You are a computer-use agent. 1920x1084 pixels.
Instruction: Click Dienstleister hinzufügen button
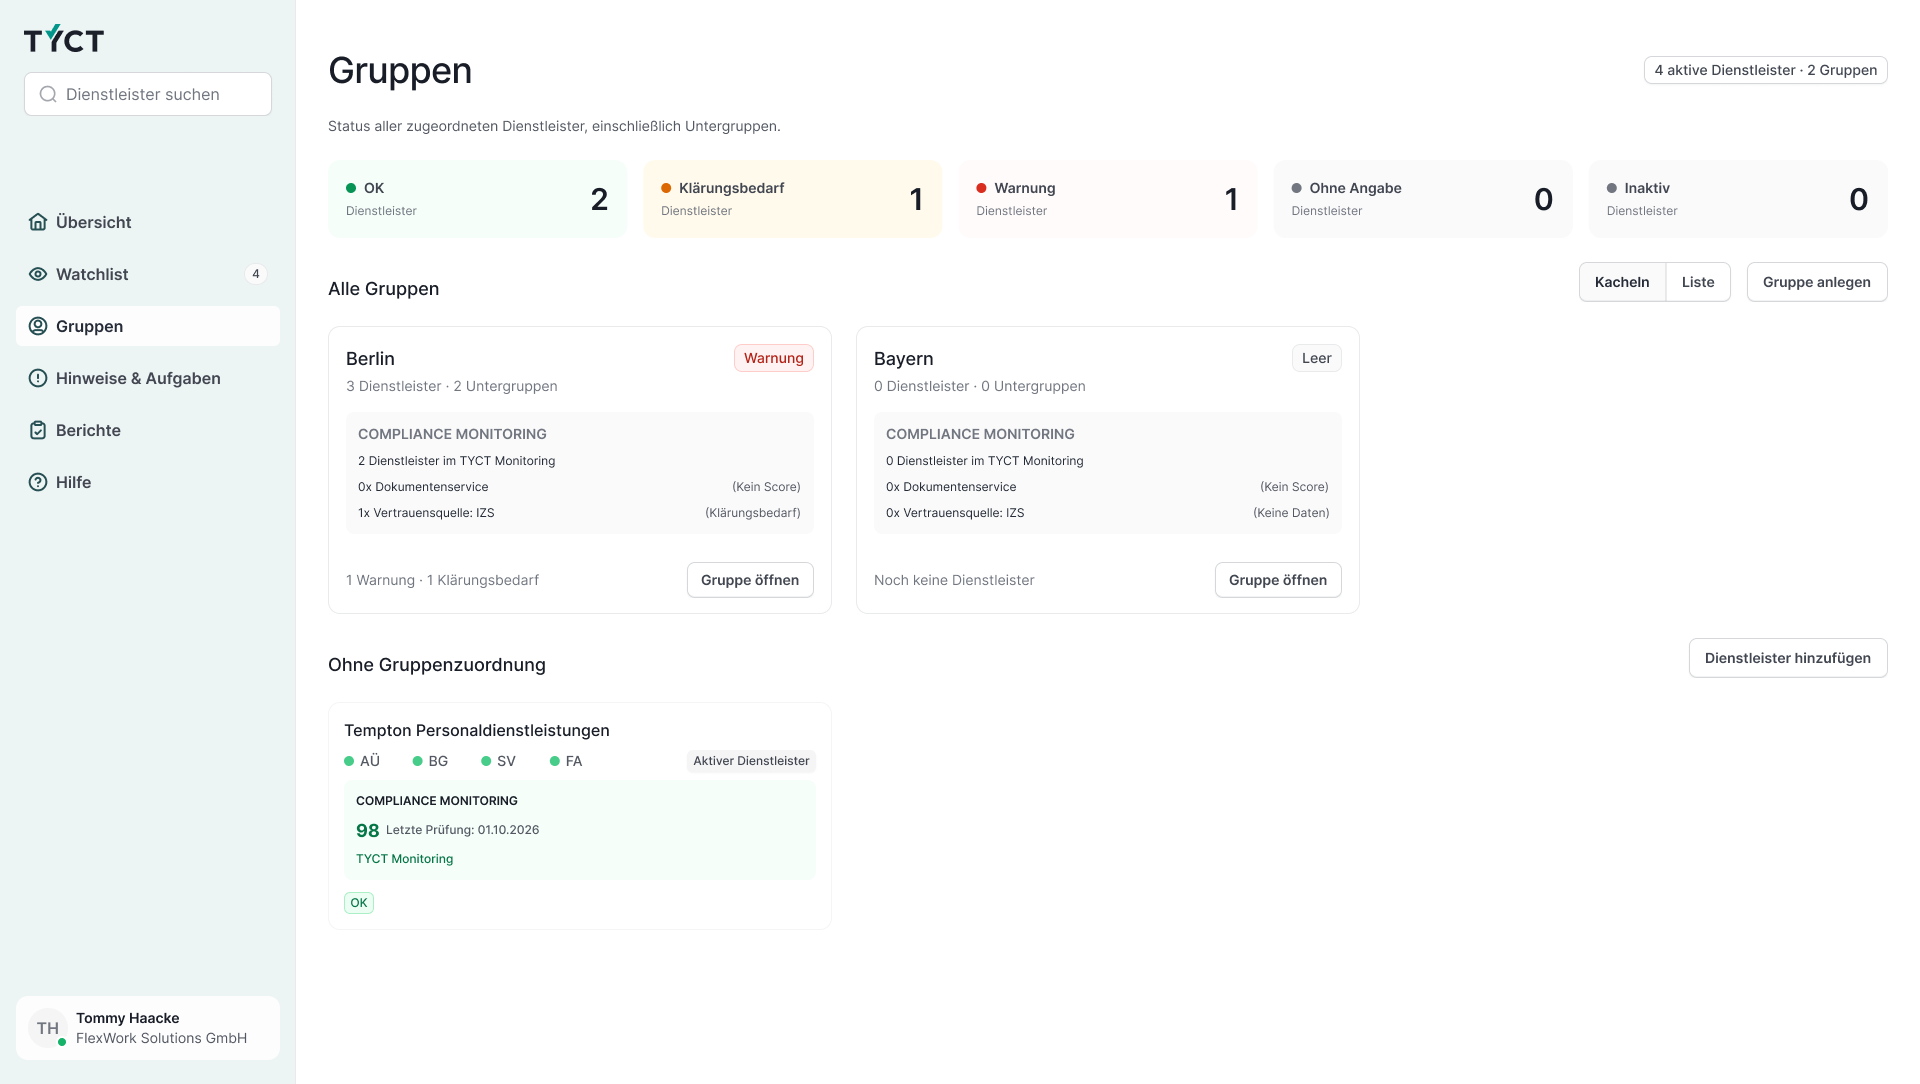coord(1788,658)
